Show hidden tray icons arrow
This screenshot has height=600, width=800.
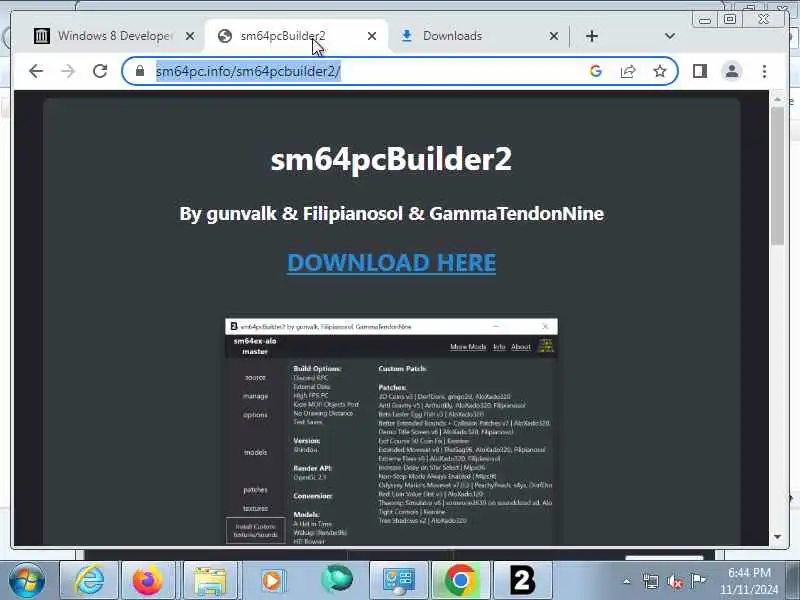[627, 581]
